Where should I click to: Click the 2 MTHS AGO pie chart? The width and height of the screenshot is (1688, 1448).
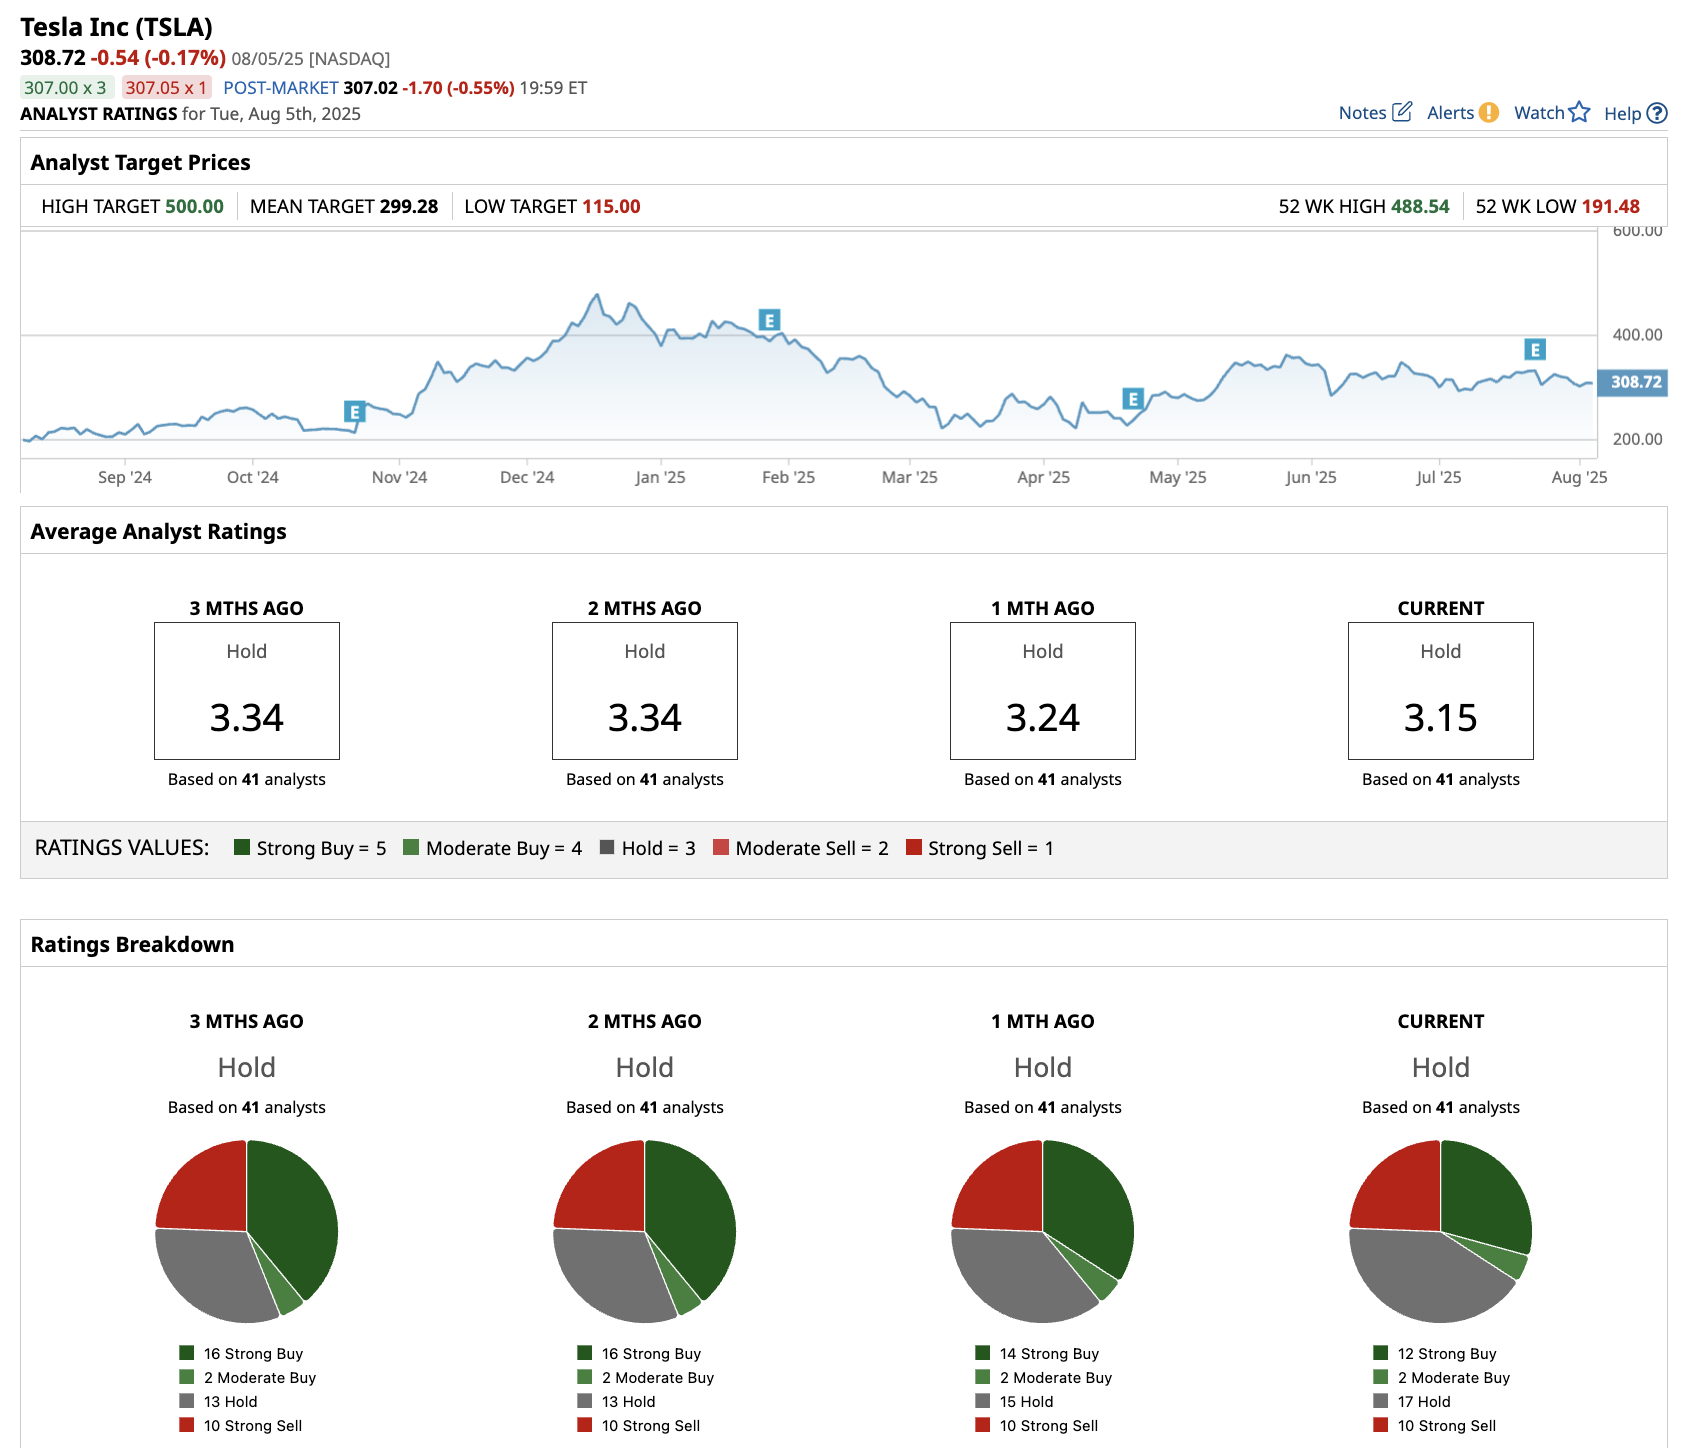645,1231
